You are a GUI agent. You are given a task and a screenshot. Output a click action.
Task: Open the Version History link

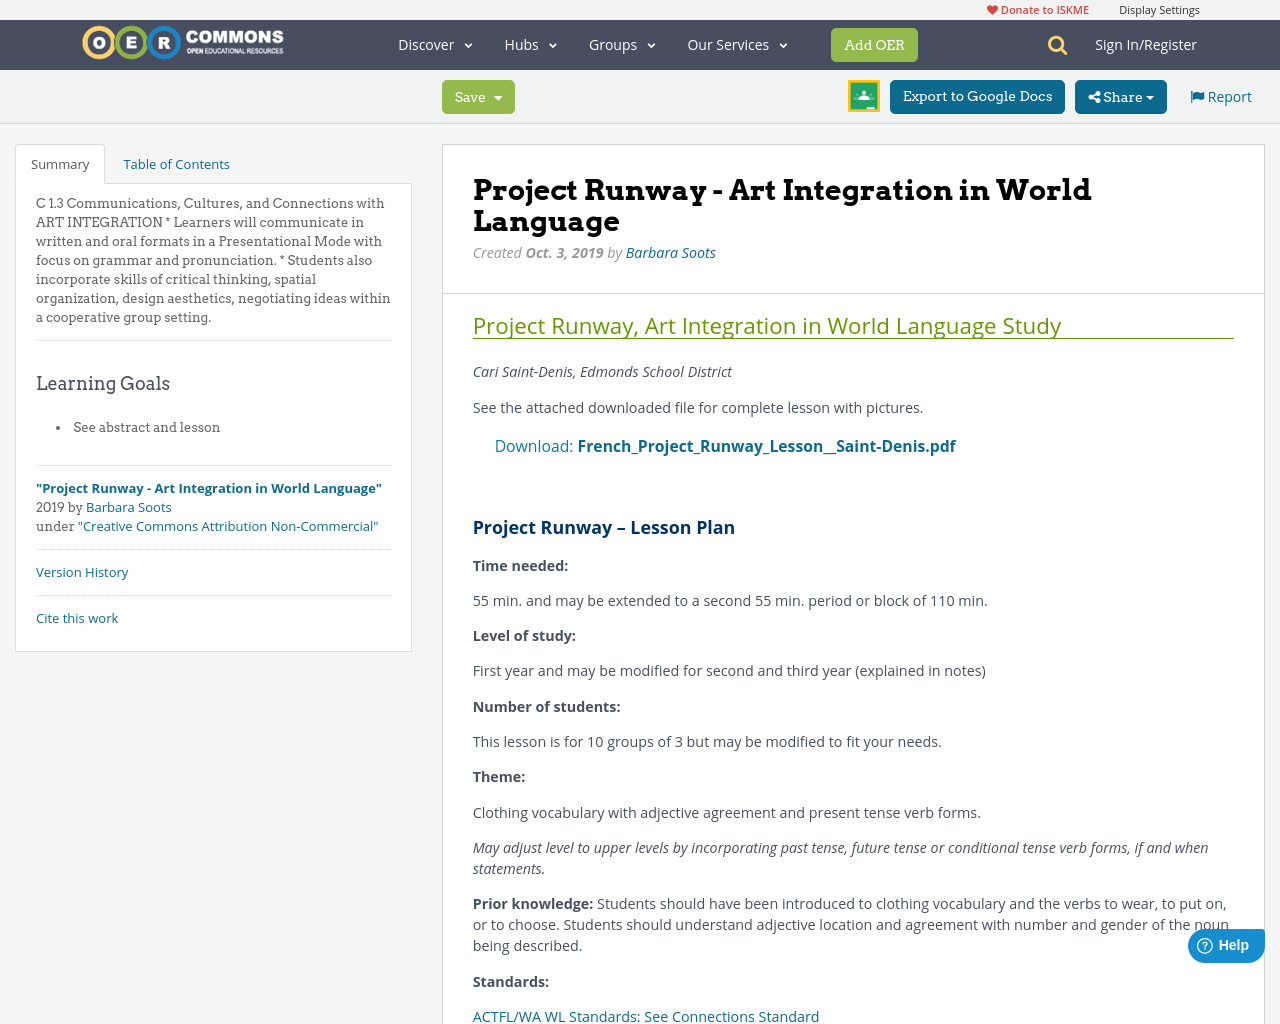point(82,571)
